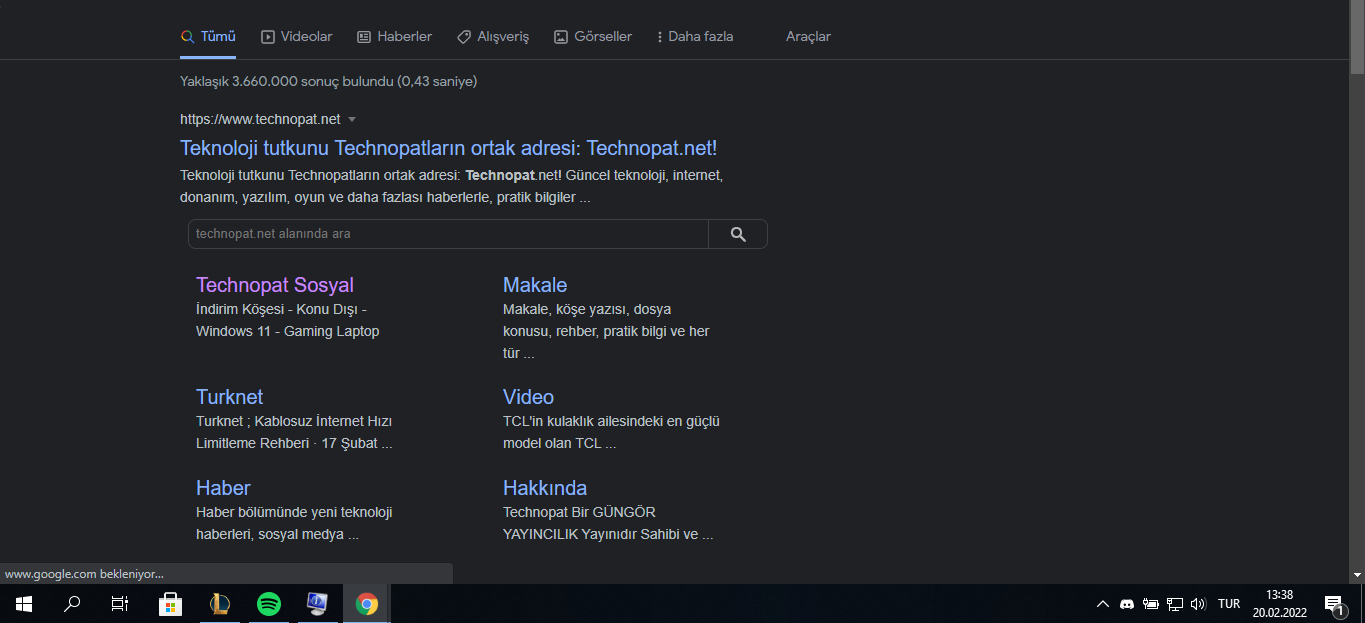Launch League of Legends from the taskbar

tap(219, 604)
